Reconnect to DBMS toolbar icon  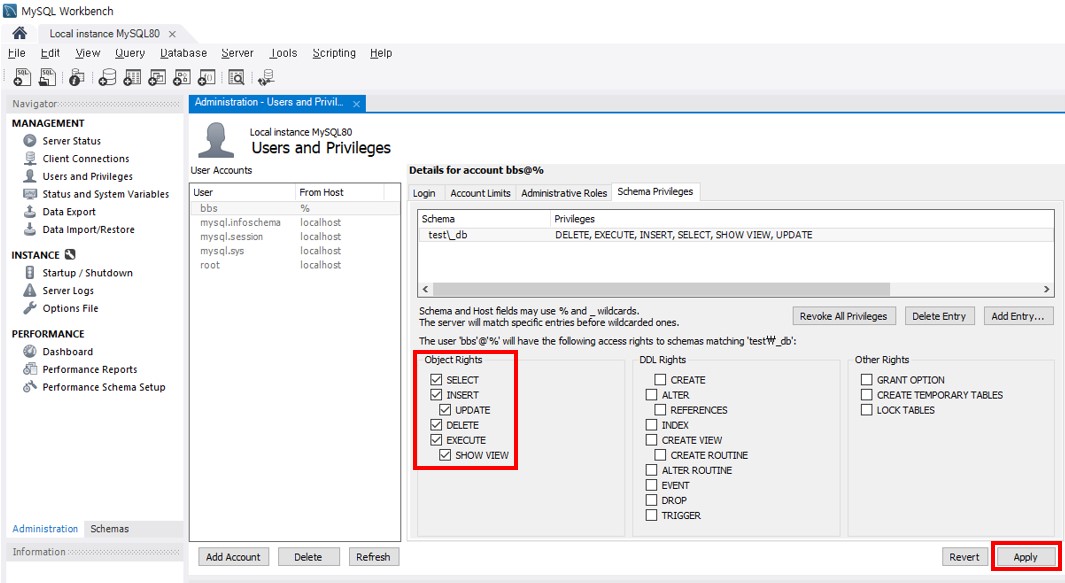tap(266, 77)
